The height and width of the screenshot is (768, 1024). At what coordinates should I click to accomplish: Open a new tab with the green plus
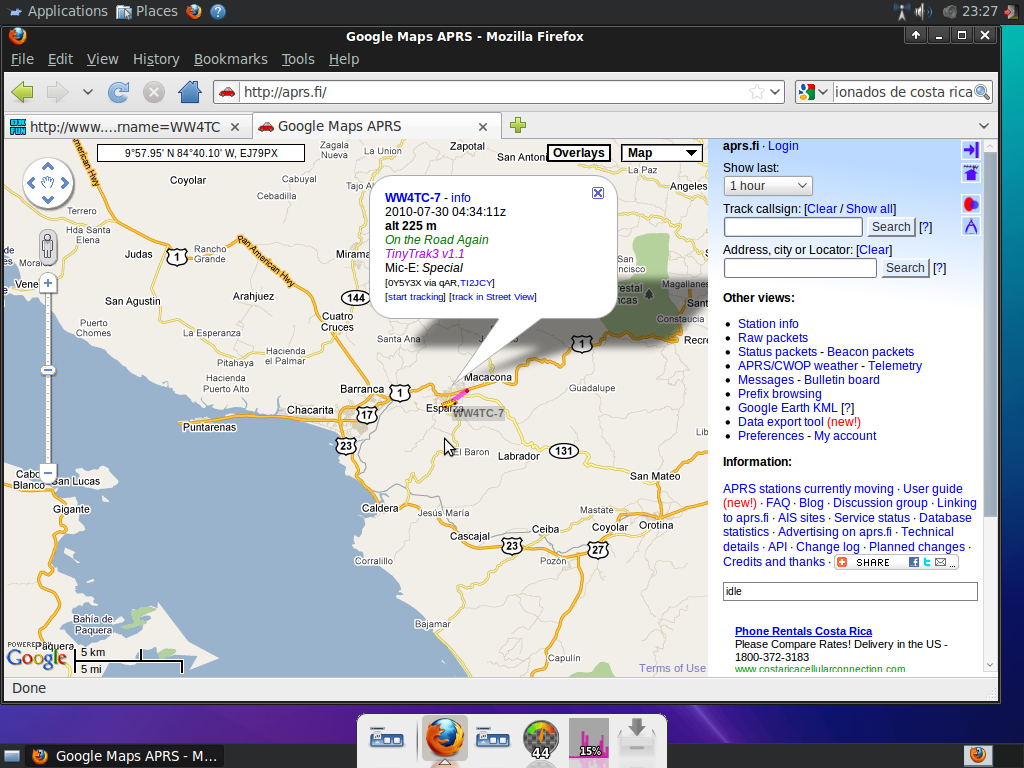(518, 125)
